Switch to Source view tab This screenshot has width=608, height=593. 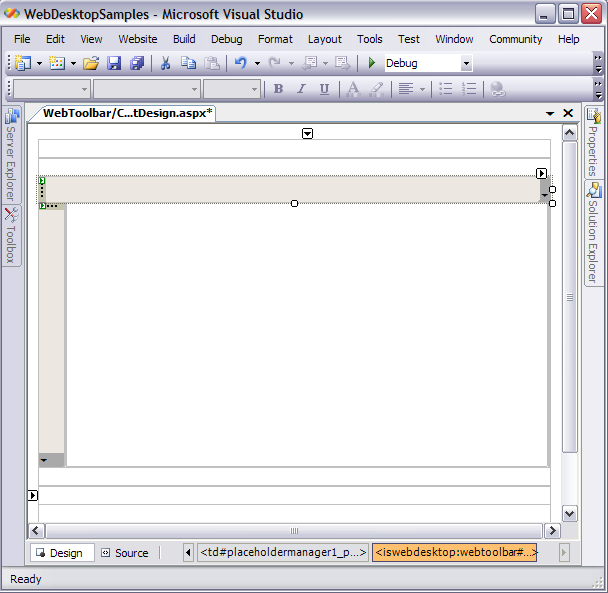124,553
